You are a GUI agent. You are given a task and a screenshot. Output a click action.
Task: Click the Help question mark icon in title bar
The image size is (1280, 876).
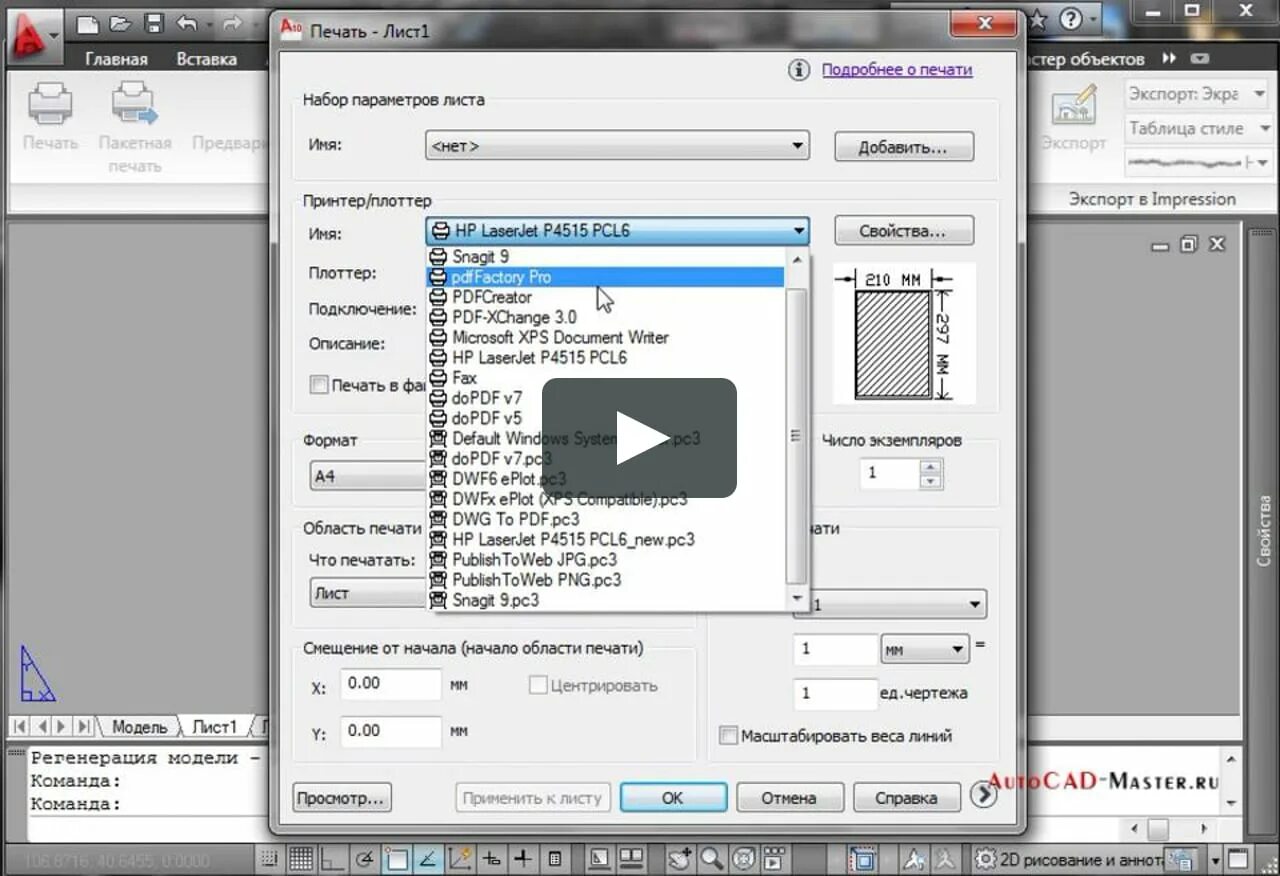1071,19
